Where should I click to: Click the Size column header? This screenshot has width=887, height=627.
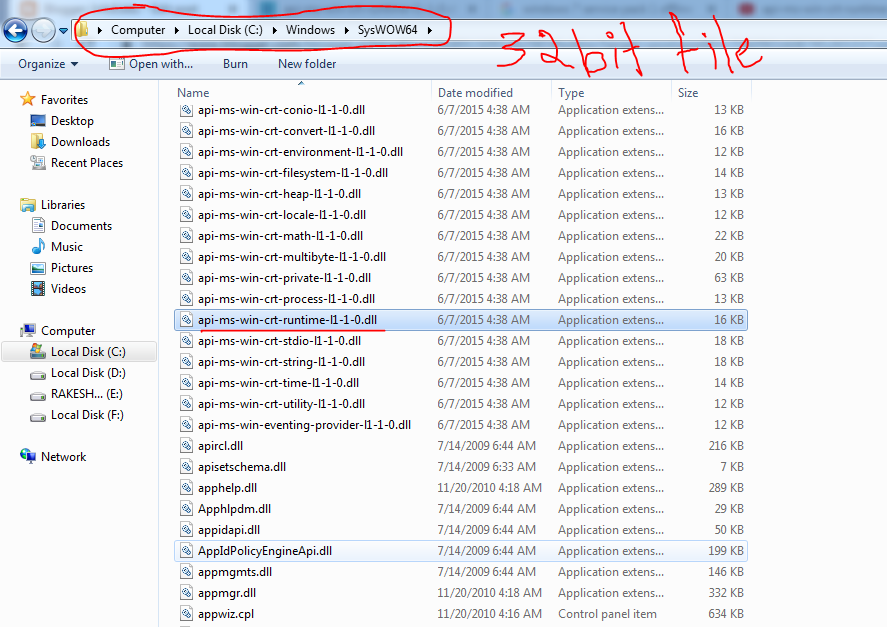point(687,92)
